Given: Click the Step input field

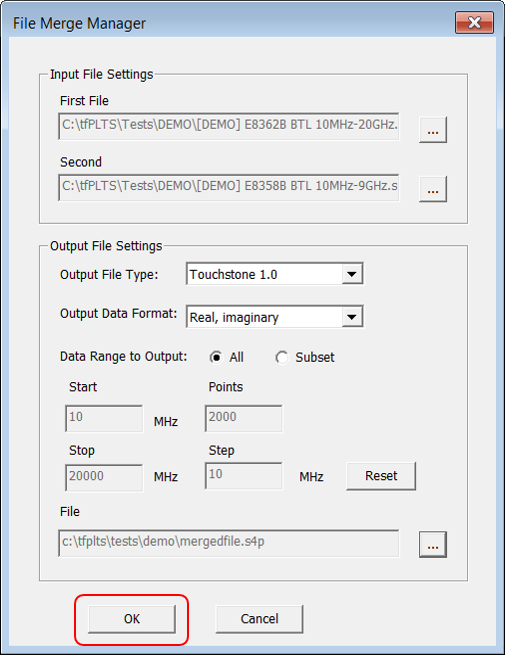Looking at the screenshot, I should coord(244,476).
